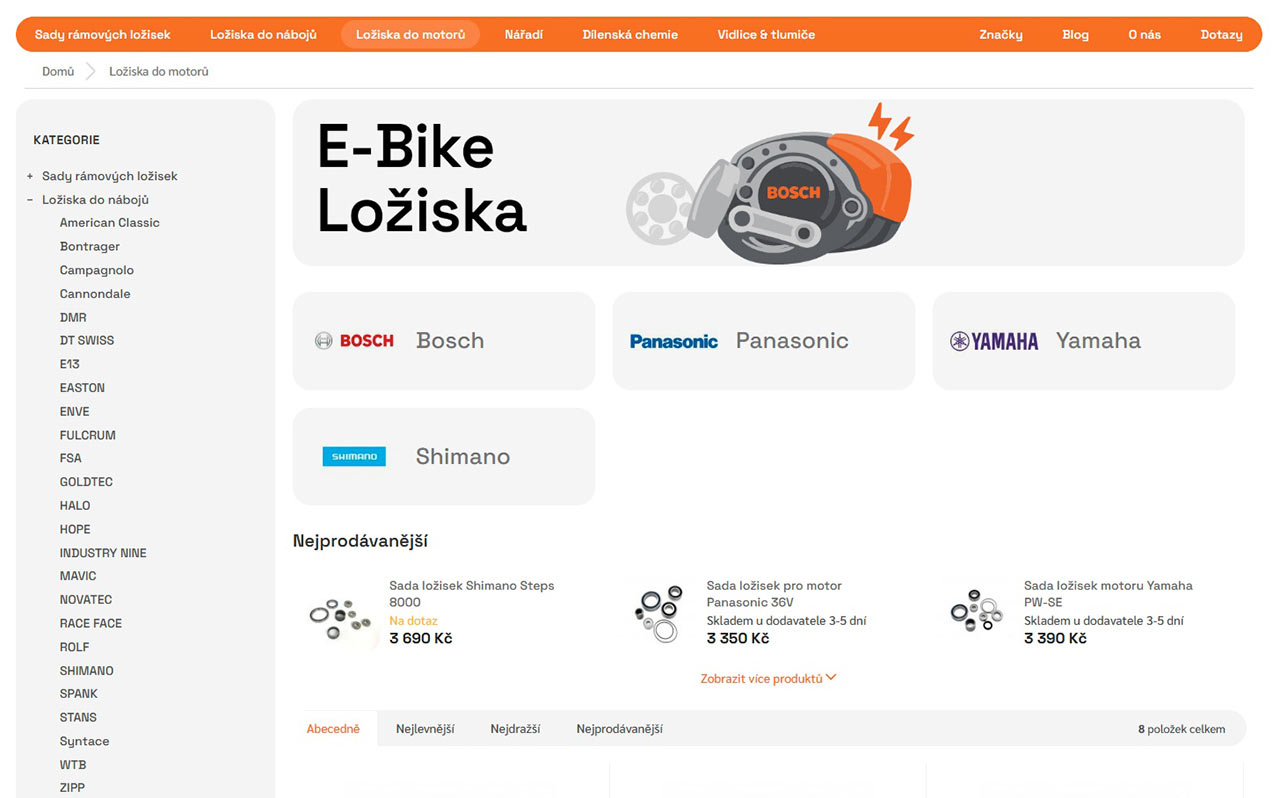The height and width of the screenshot is (798, 1280).
Task: Click the E-Bike Ložiska Bosch motor banner
Action: 768,183
